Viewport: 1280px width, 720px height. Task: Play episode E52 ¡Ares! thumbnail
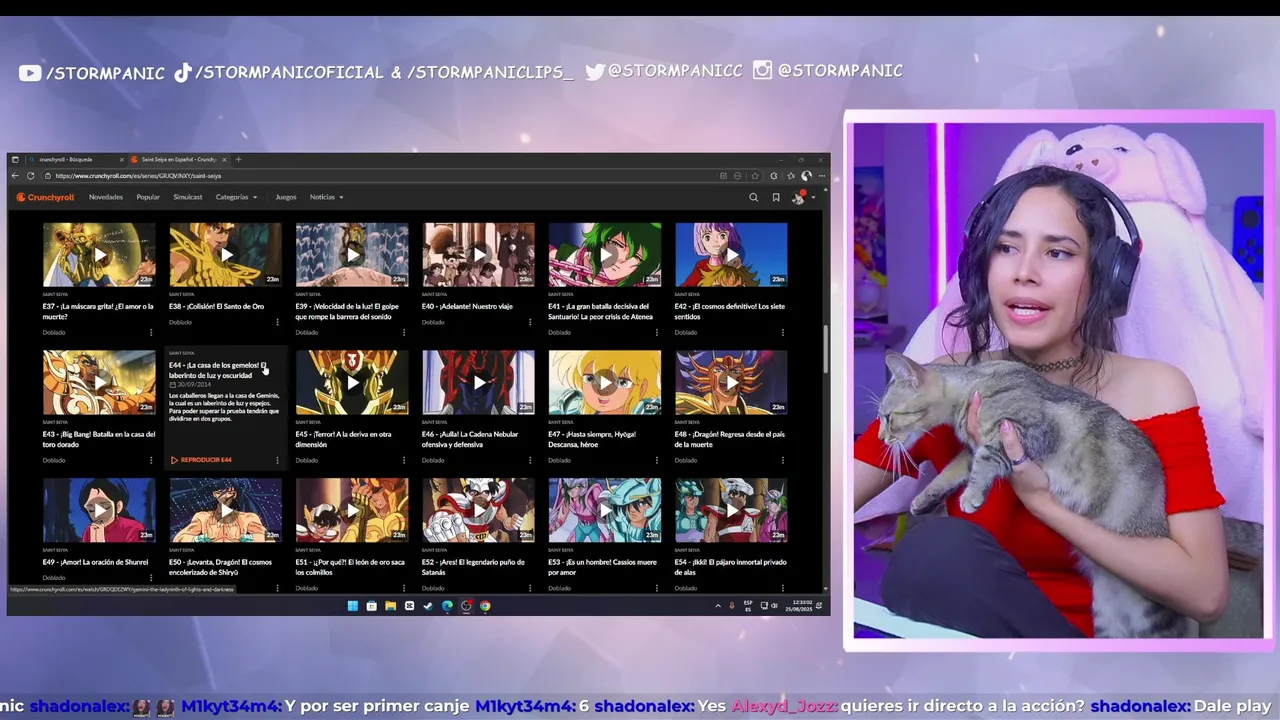[478, 510]
